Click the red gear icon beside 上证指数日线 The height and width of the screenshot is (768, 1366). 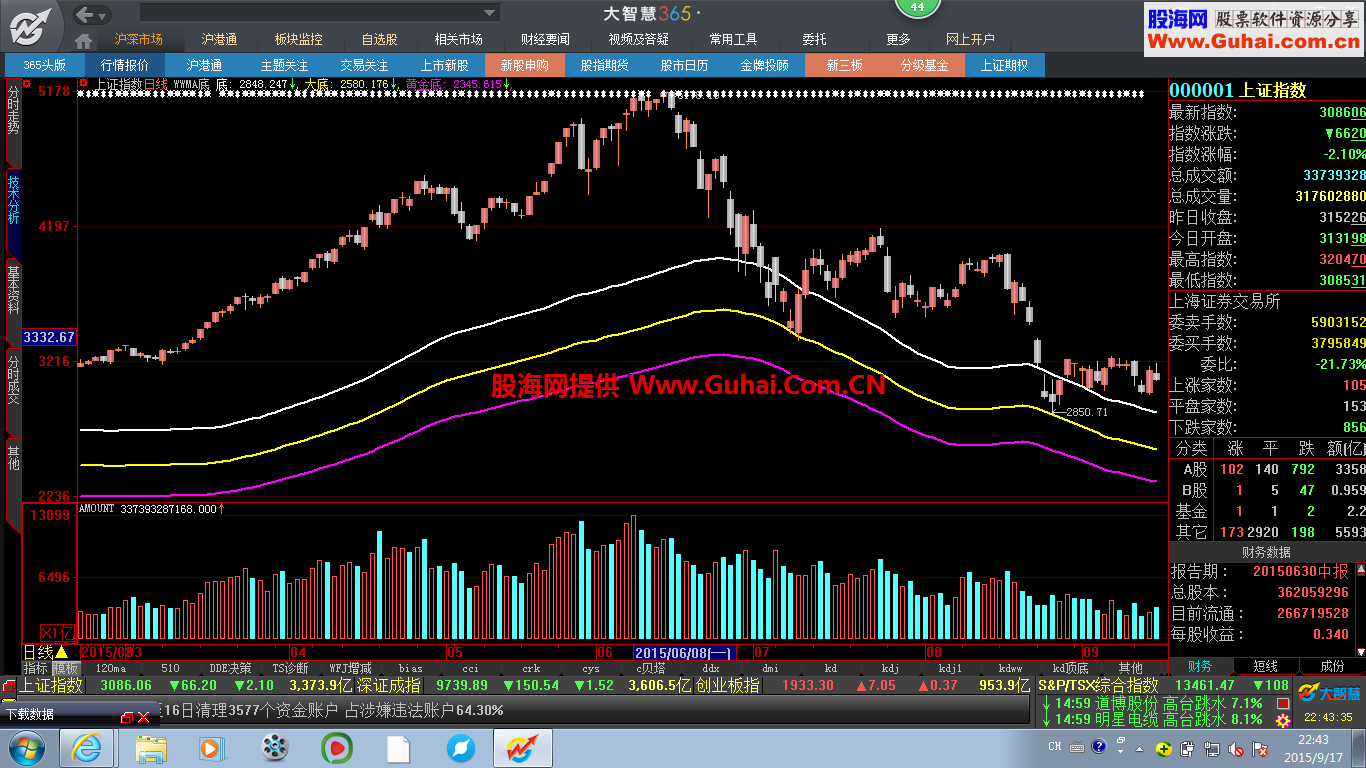point(84,84)
